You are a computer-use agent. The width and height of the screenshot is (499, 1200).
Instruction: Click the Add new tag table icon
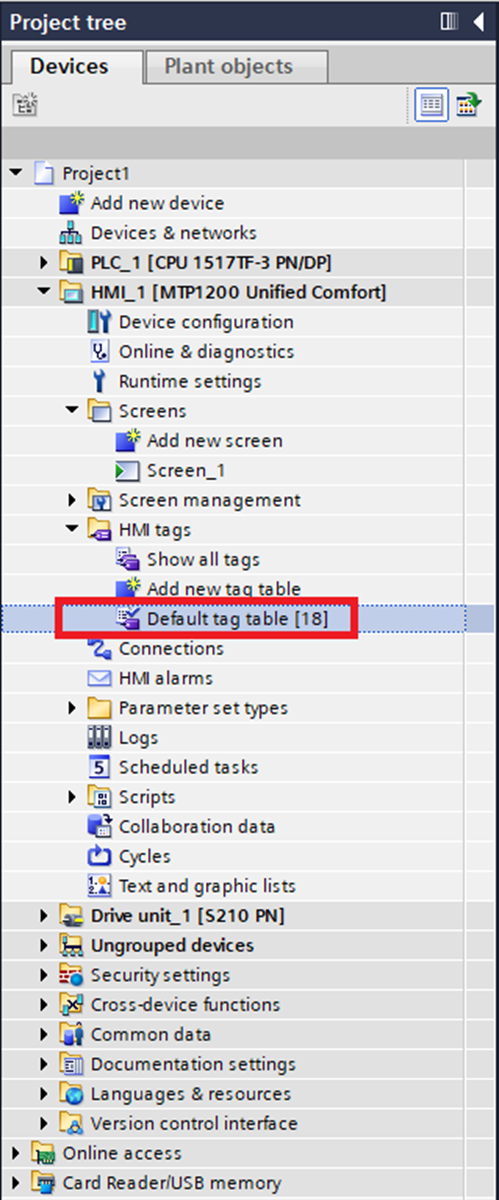coord(128,589)
